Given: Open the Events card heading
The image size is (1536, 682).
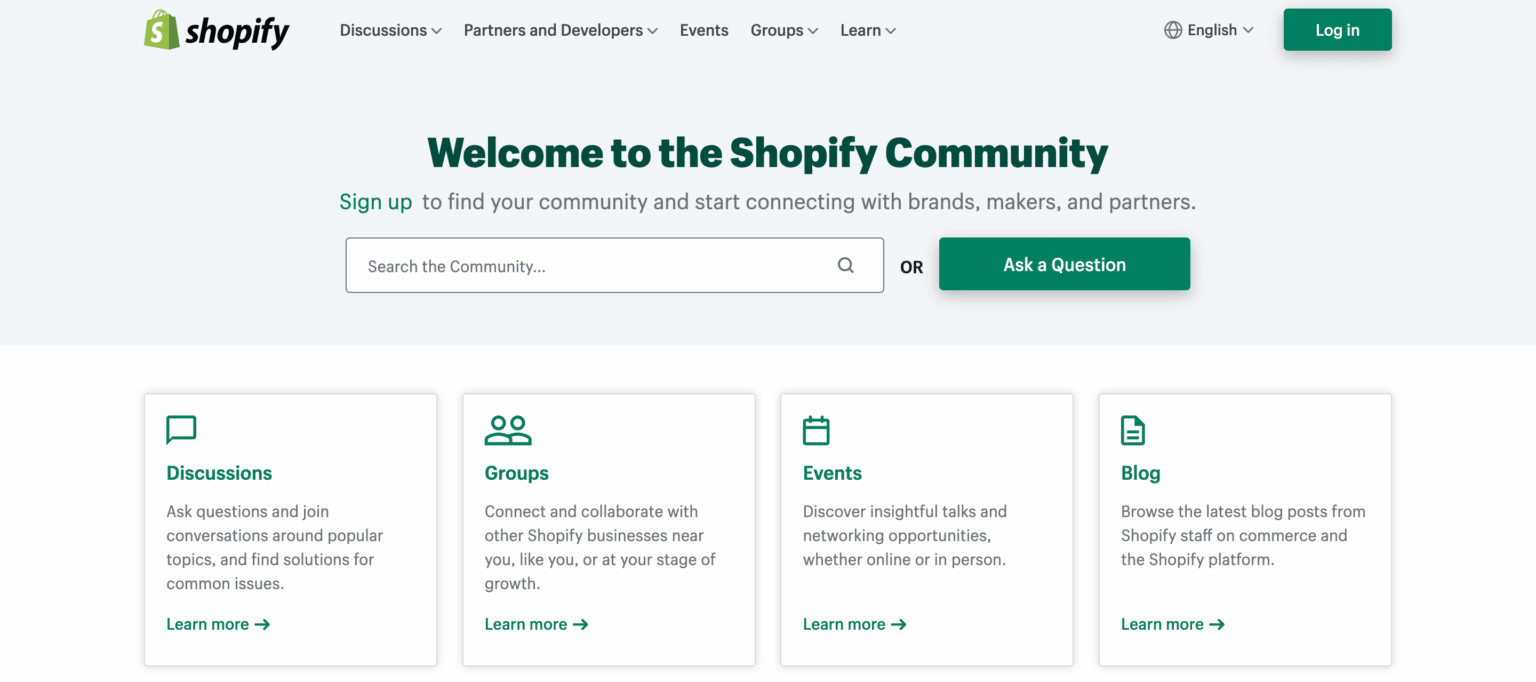Looking at the screenshot, I should click(832, 473).
